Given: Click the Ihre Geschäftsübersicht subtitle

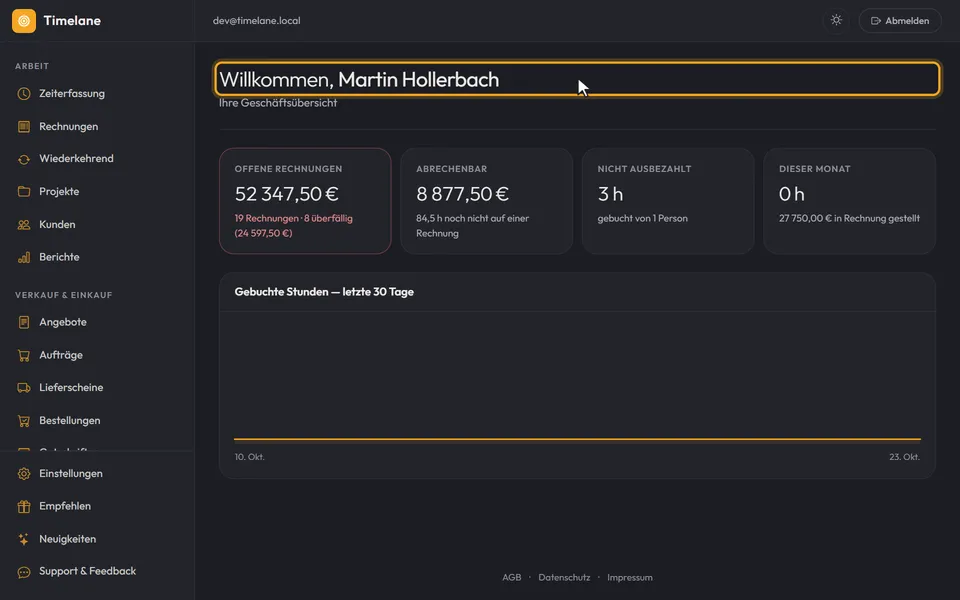Looking at the screenshot, I should point(278,103).
